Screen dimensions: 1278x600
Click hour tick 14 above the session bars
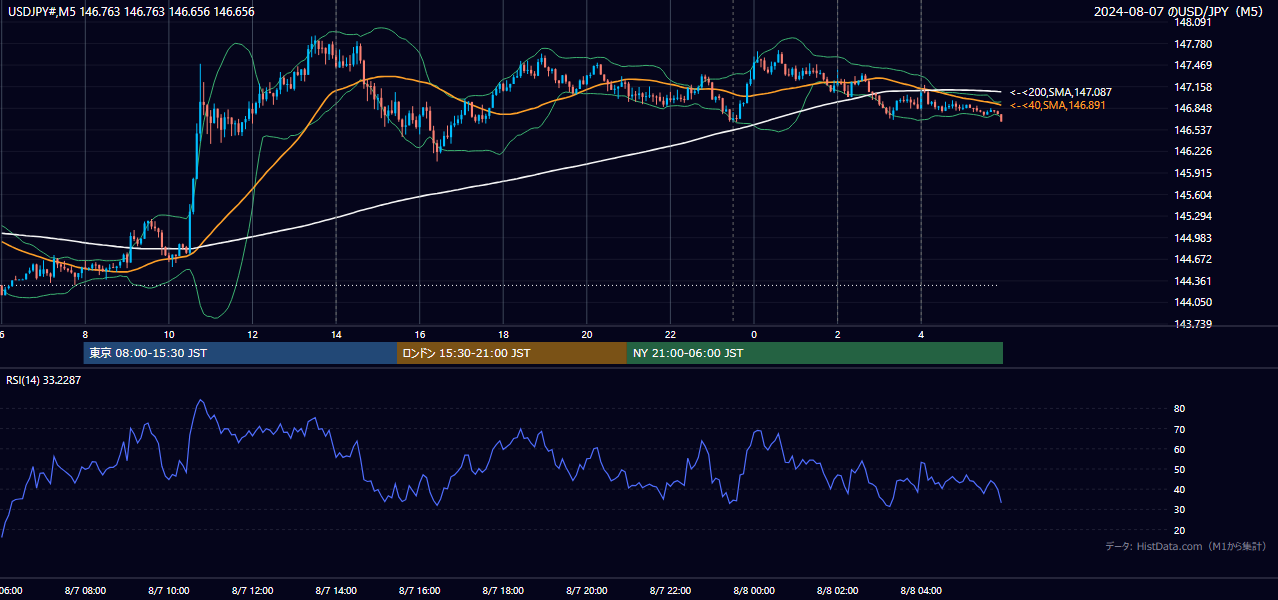[336, 334]
